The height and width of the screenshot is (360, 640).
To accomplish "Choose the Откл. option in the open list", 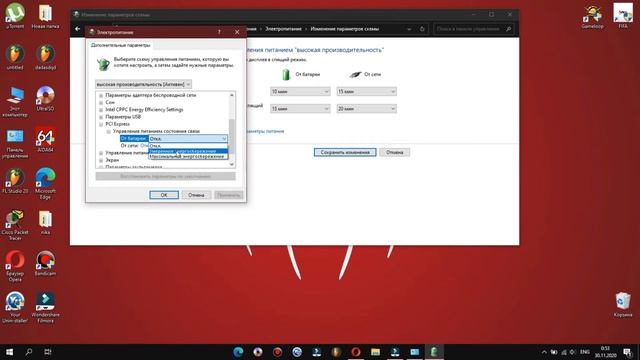I will point(188,146).
